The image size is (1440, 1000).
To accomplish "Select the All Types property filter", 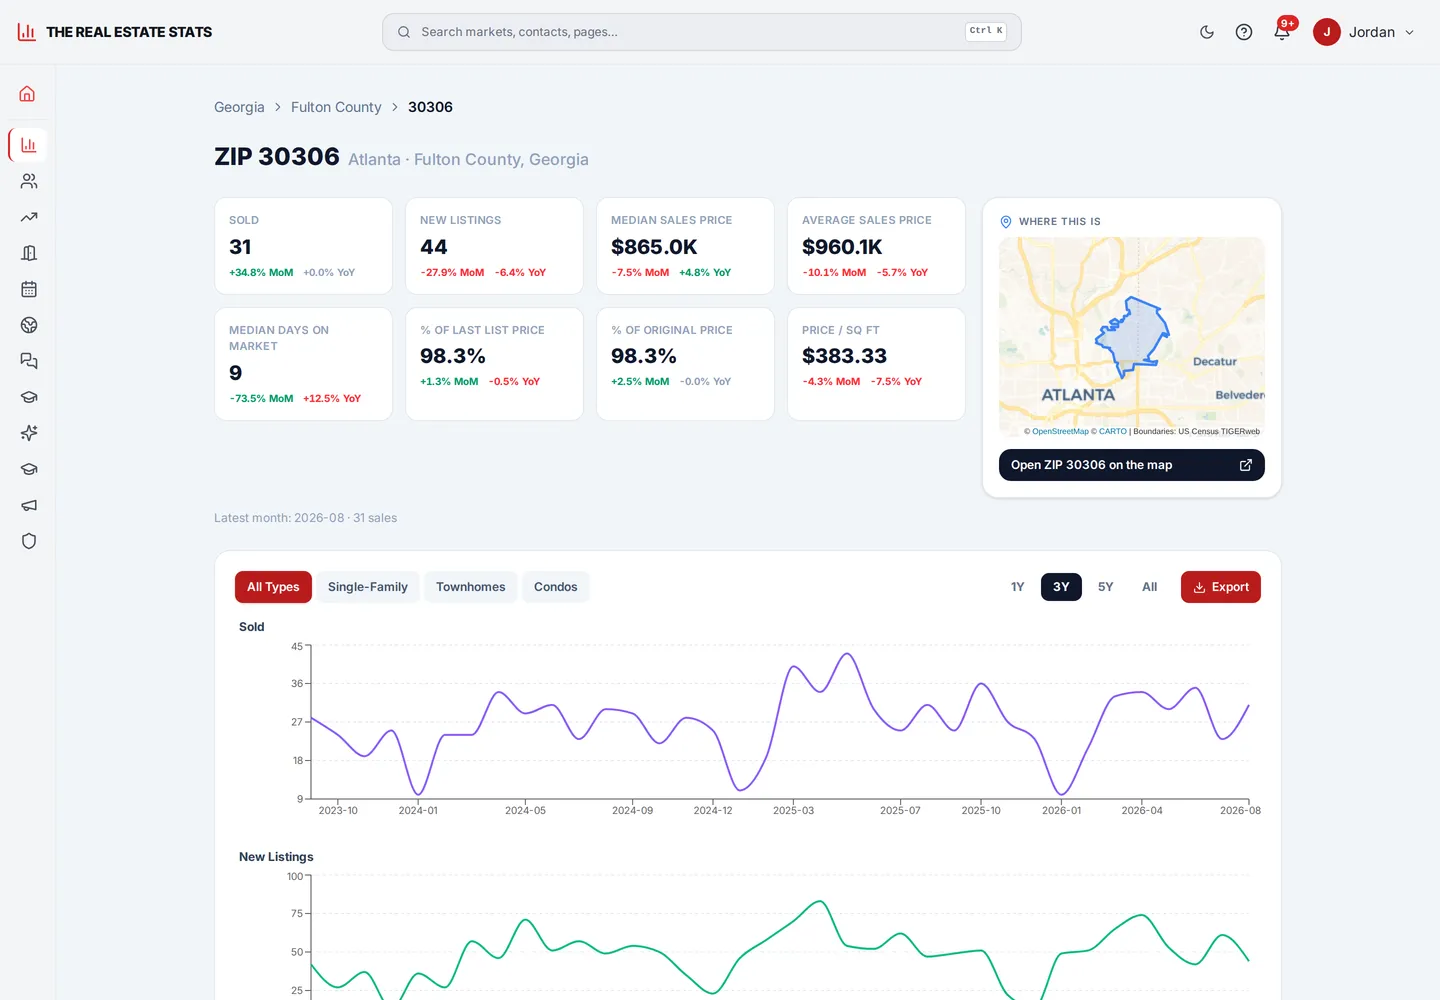I will point(273,587).
